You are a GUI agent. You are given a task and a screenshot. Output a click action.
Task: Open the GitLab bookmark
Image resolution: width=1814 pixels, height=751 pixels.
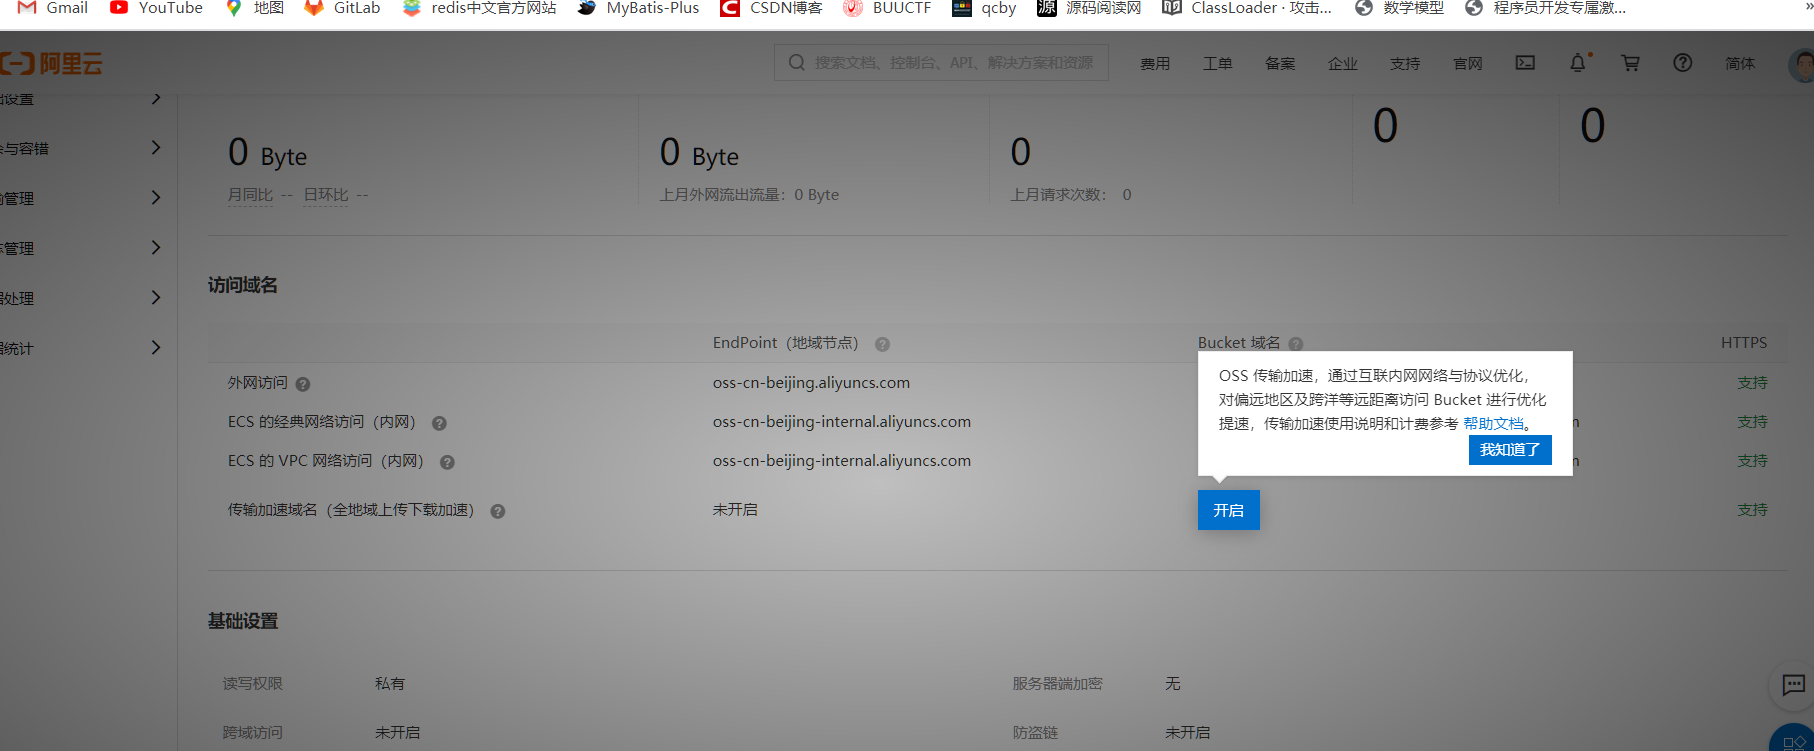(343, 8)
